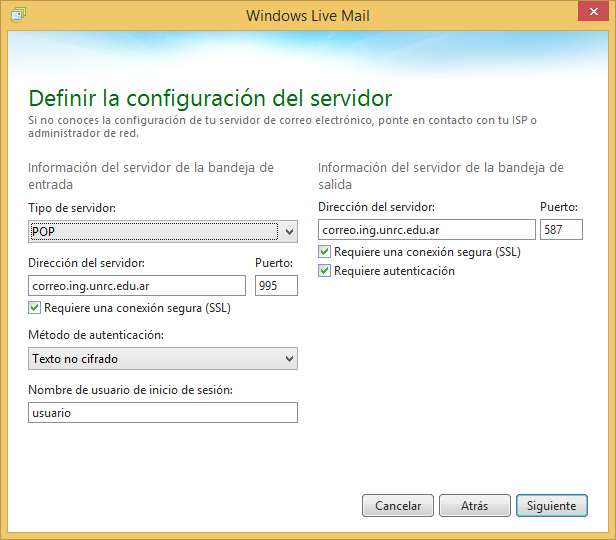Continue with the Siguiente button

(552, 505)
